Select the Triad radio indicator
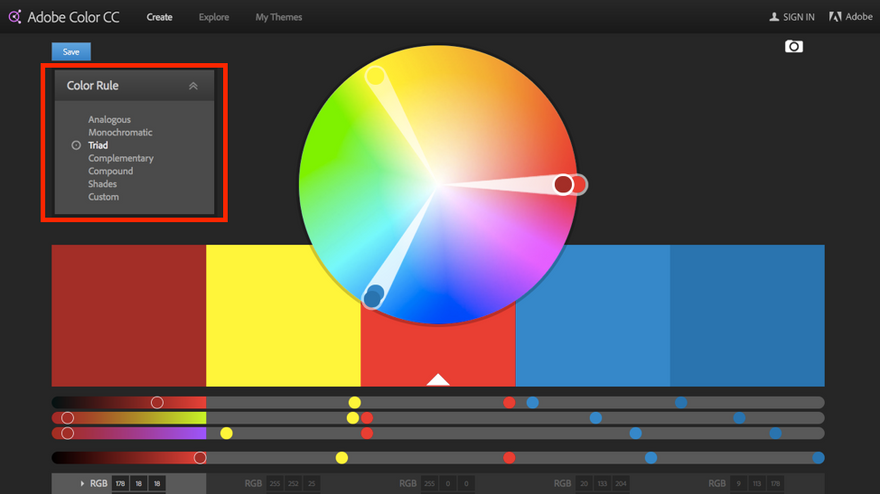880x494 pixels. (x=76, y=145)
